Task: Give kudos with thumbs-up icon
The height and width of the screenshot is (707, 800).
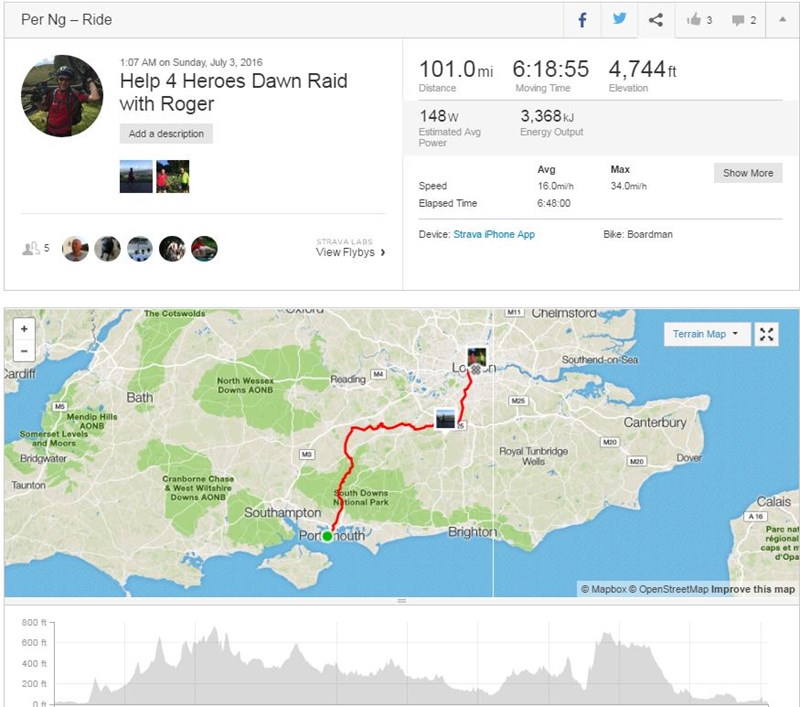Action: 694,20
